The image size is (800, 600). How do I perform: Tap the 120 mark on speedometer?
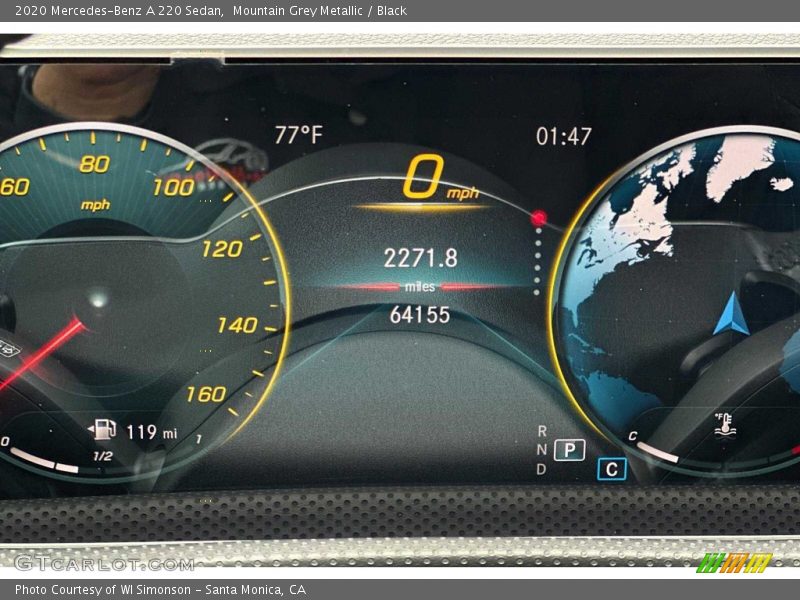click(x=222, y=249)
